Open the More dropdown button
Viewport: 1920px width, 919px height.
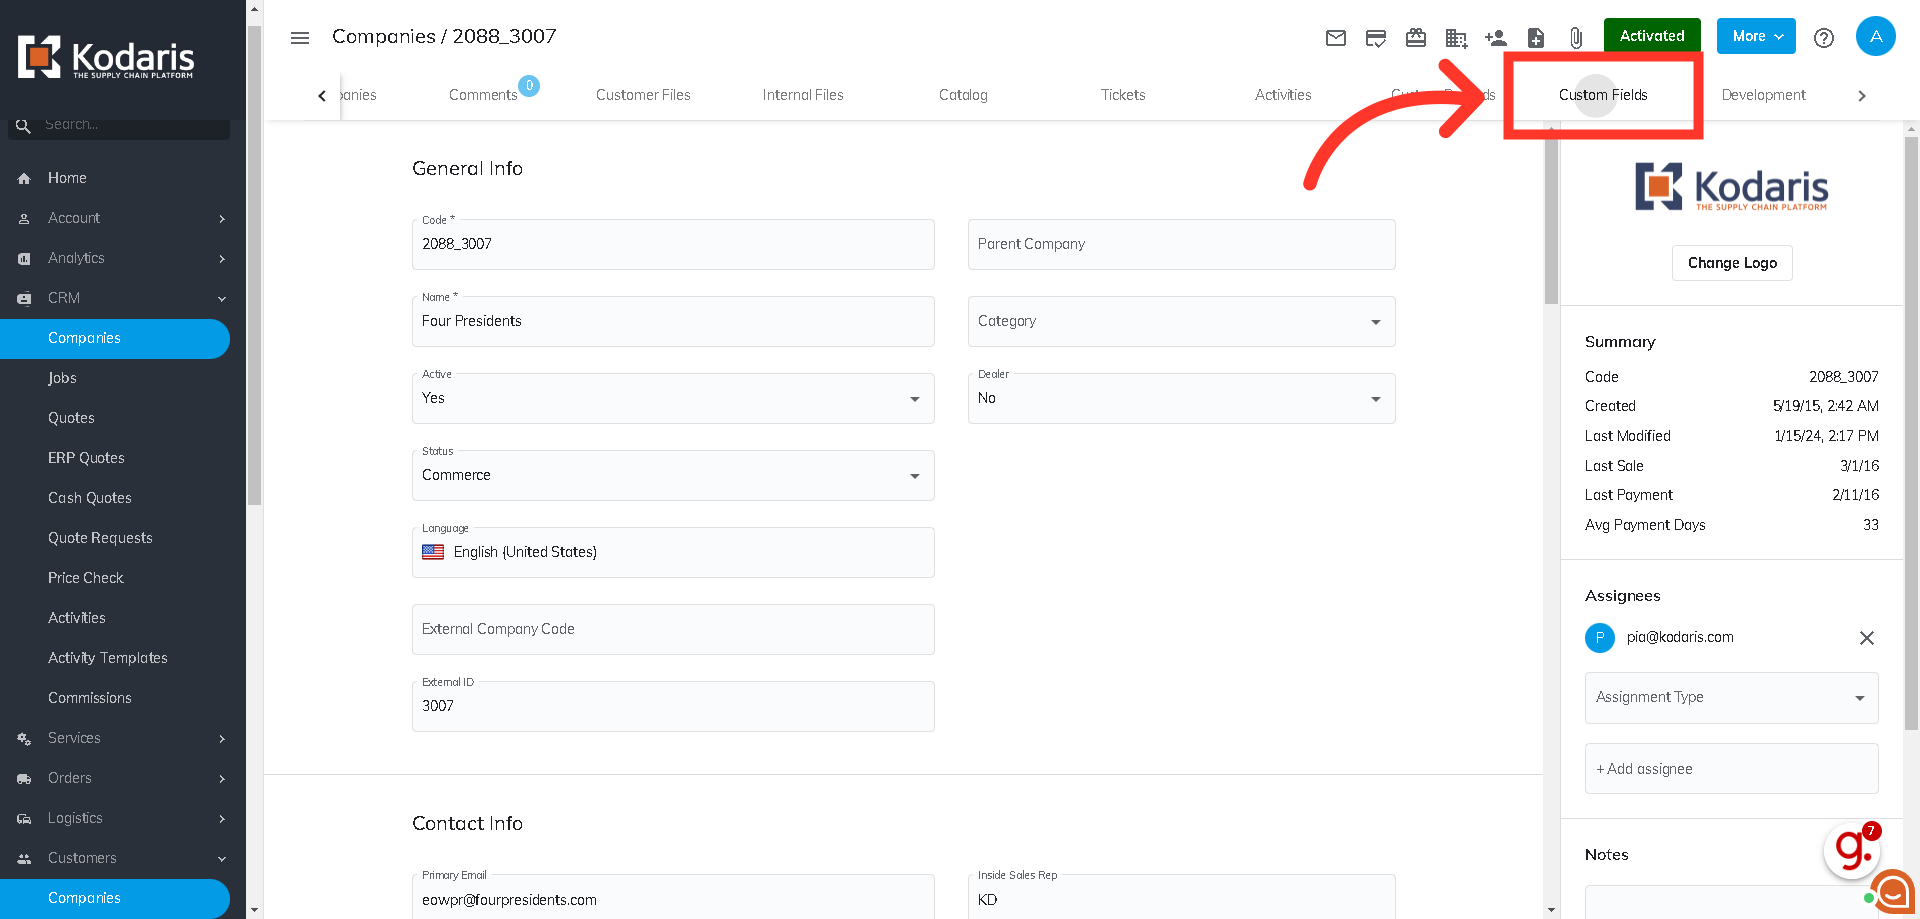[x=1756, y=36]
